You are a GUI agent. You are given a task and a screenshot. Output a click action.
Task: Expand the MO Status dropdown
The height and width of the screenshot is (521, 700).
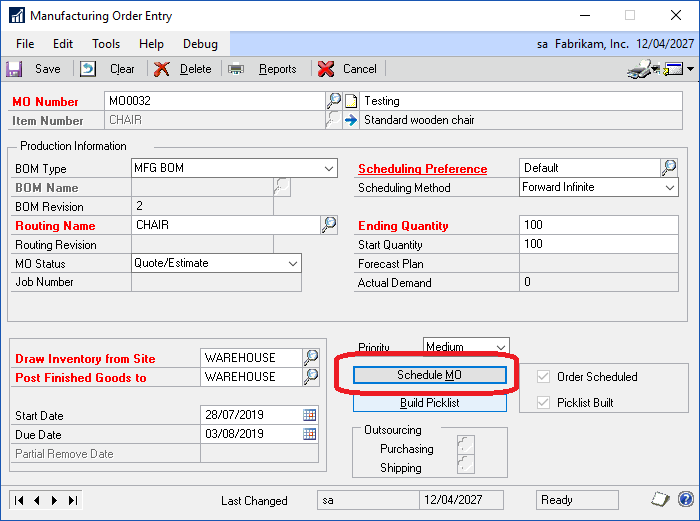pyautogui.click(x=293, y=263)
